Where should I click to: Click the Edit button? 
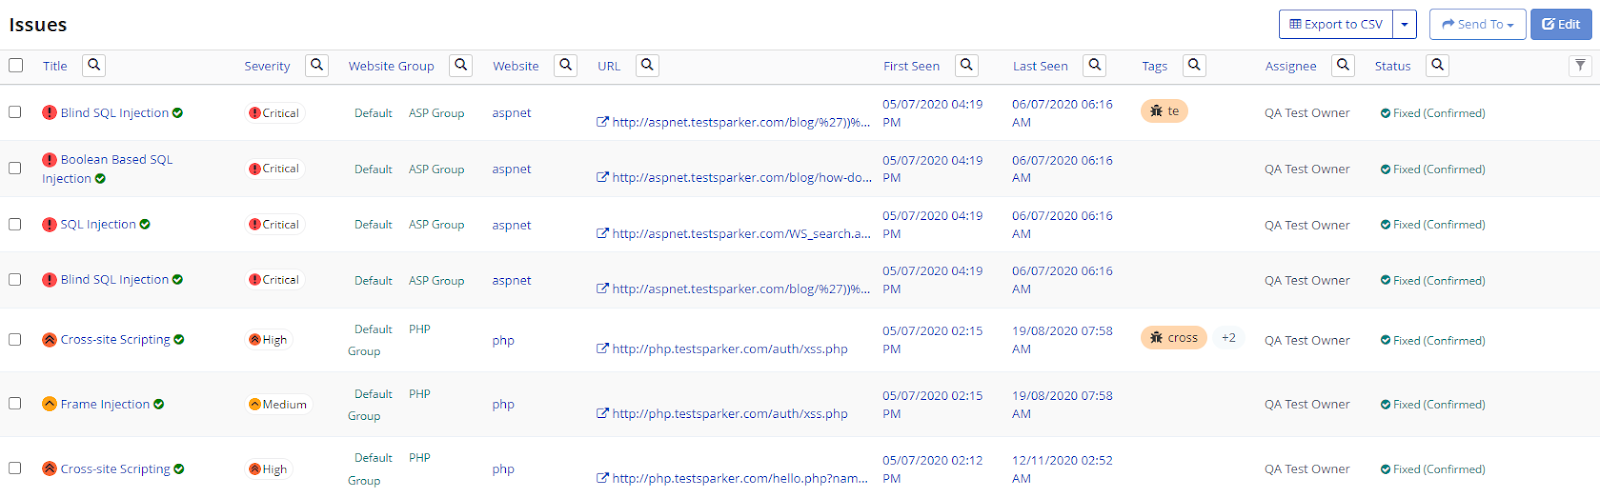(1561, 24)
